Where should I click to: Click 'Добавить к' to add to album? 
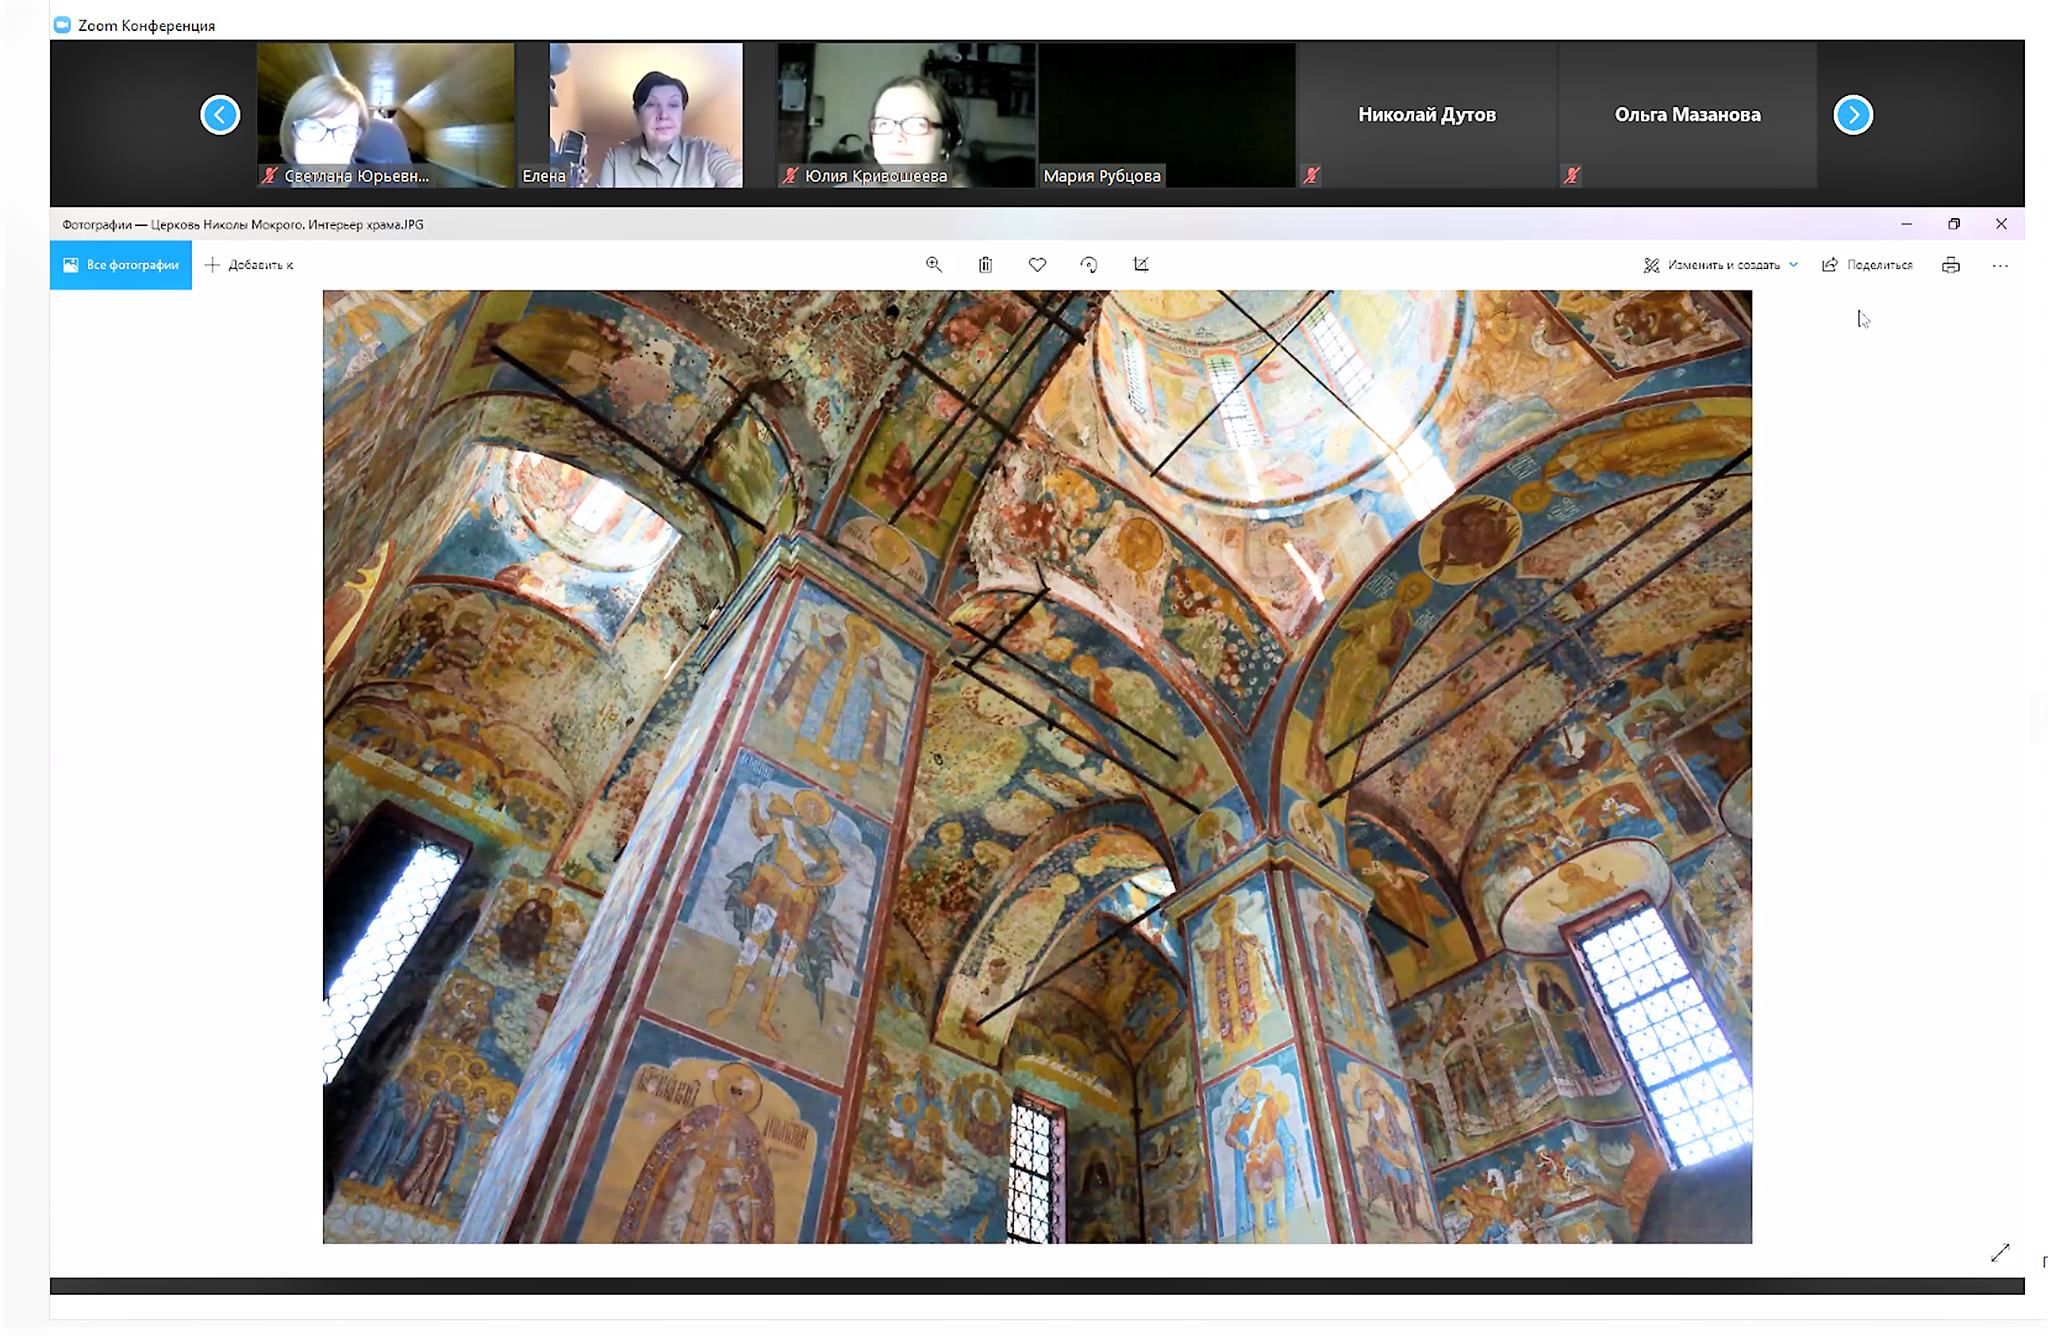point(249,265)
